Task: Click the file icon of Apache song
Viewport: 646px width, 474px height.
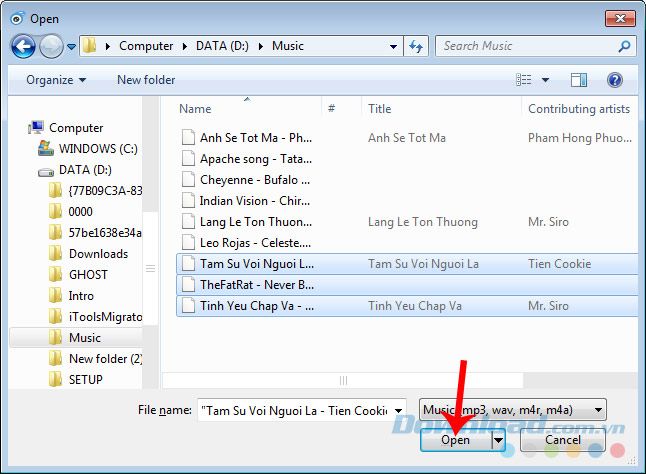Action: (188, 159)
